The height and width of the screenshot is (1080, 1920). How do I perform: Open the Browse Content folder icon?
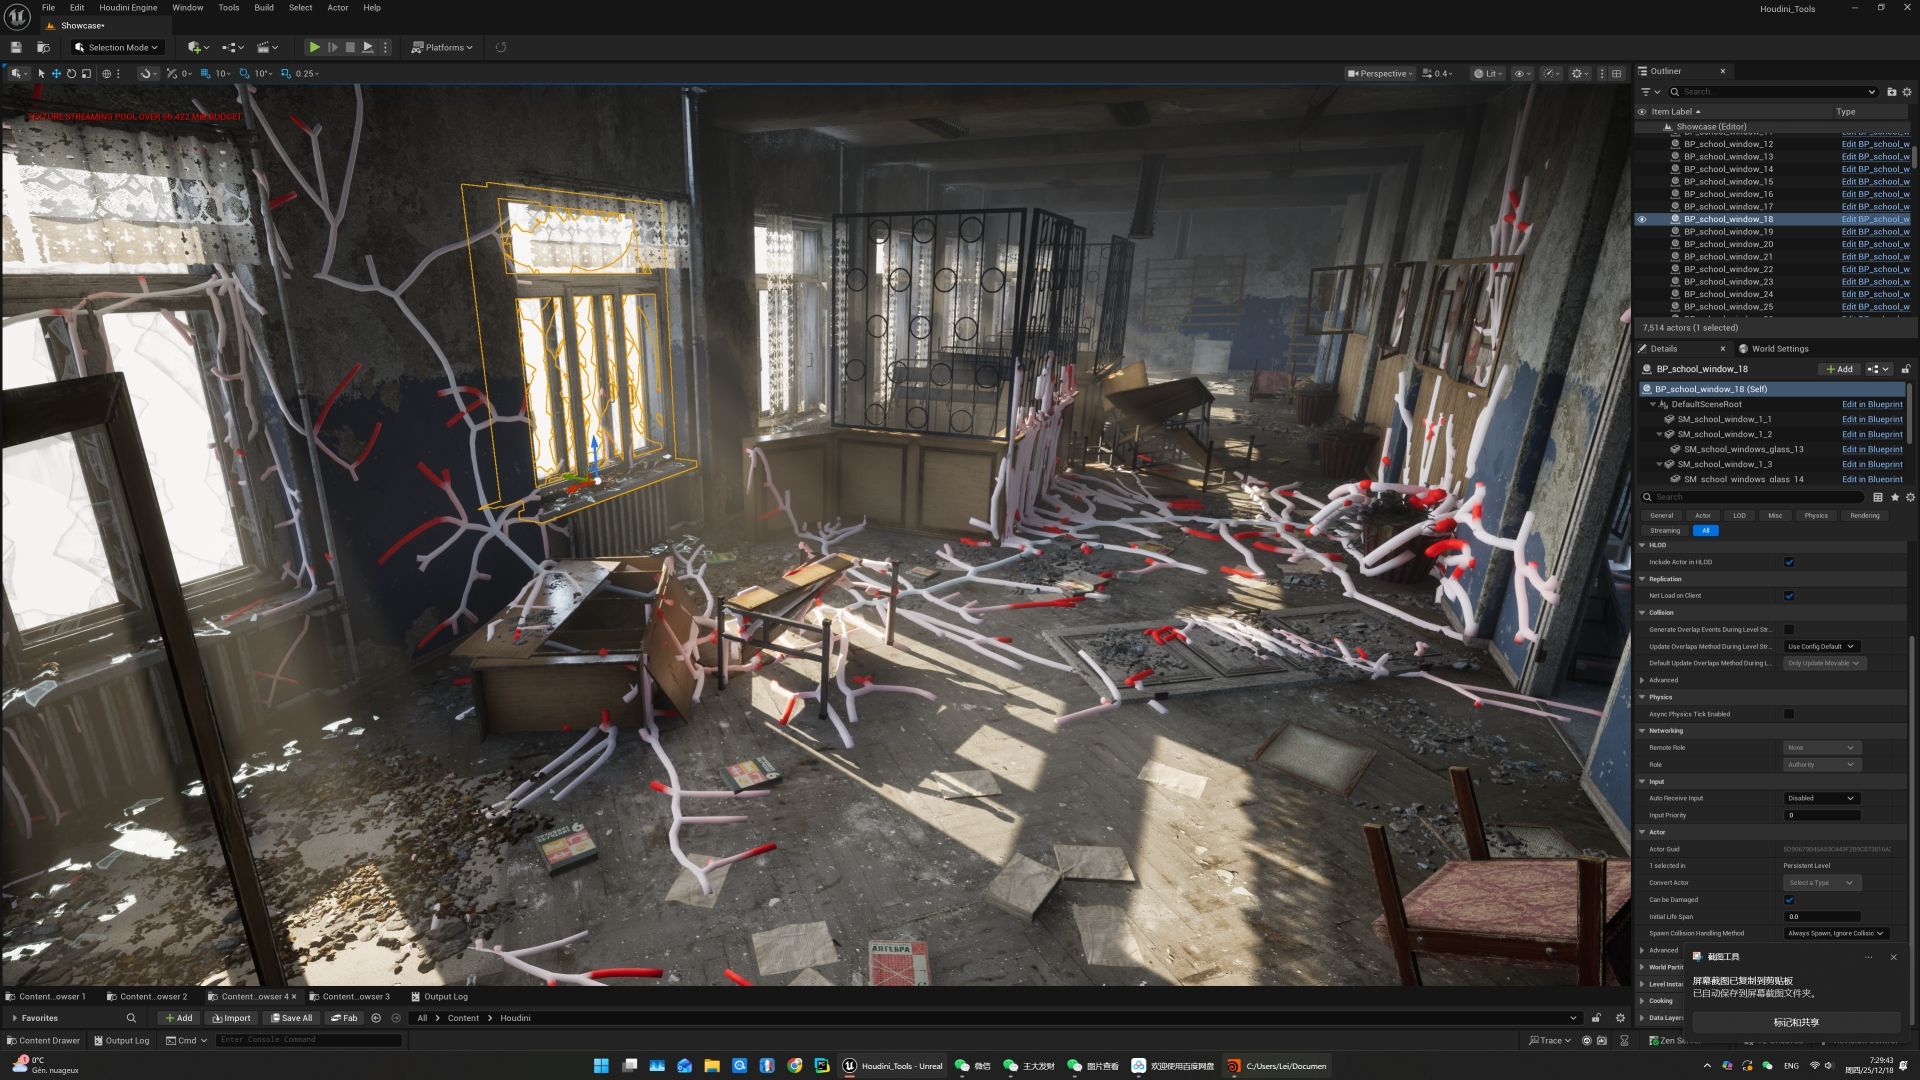coord(43,47)
